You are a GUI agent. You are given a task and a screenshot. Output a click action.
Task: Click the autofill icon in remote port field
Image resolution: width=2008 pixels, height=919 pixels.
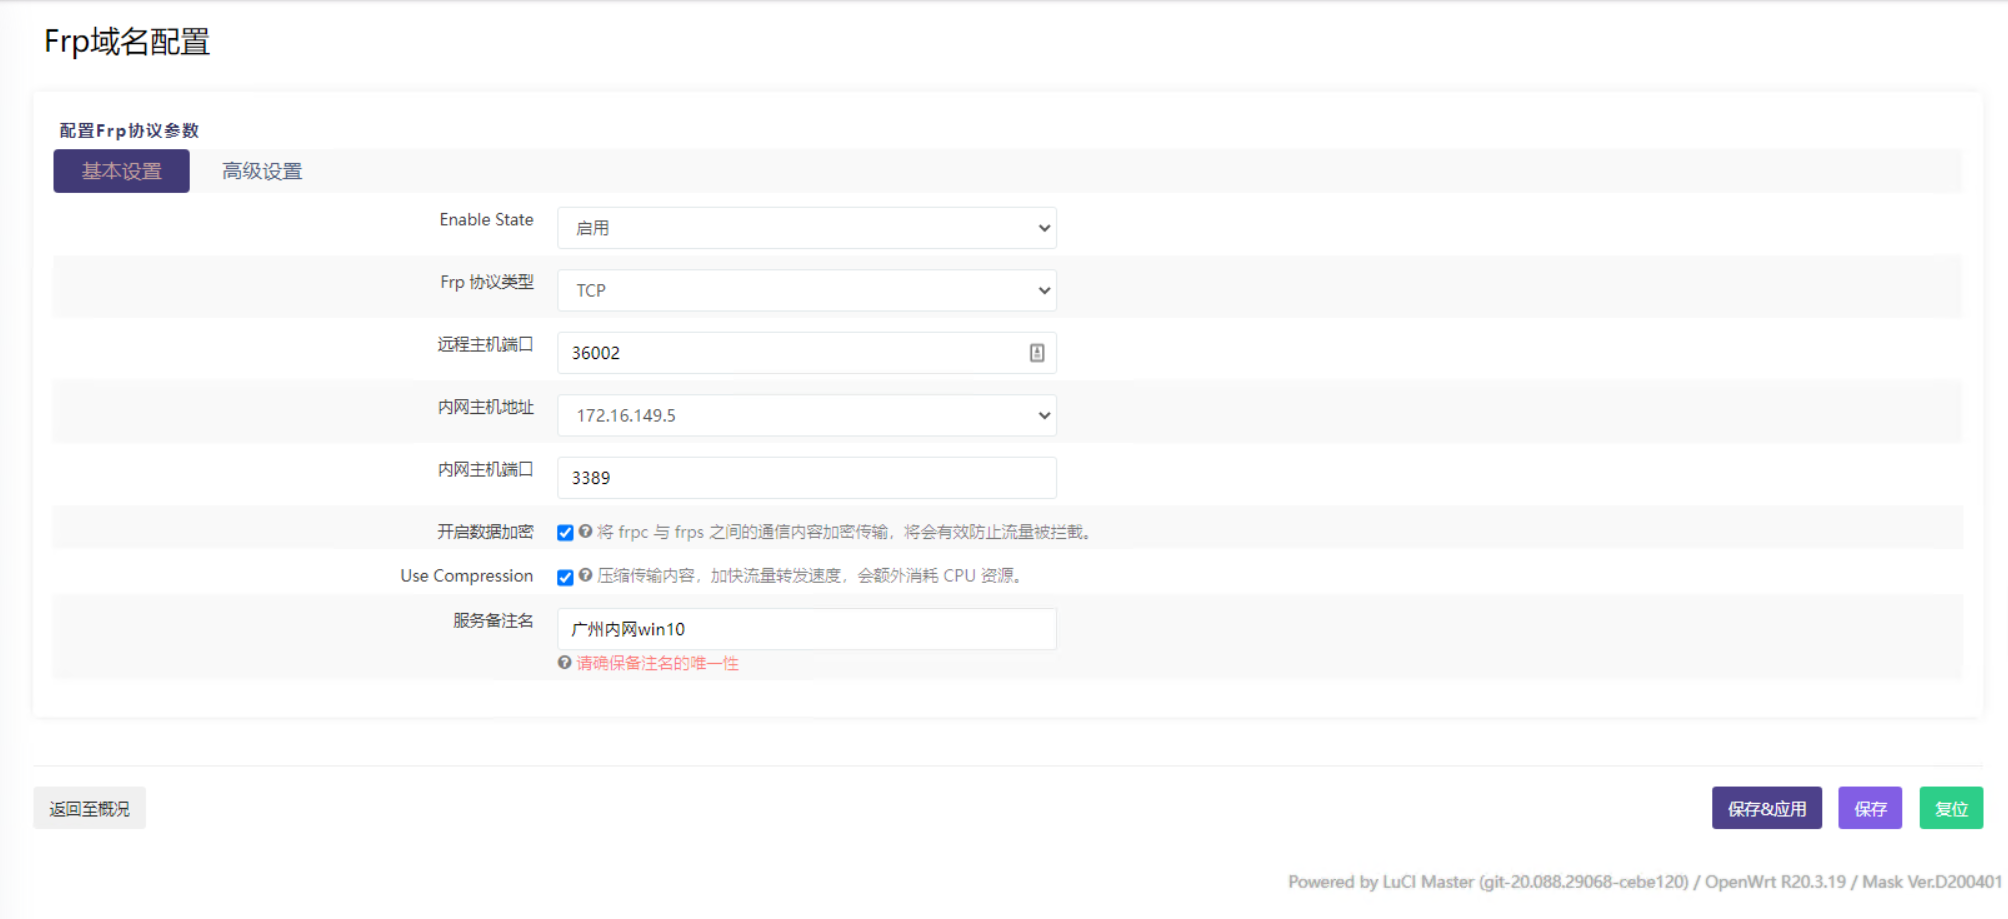(x=1037, y=353)
